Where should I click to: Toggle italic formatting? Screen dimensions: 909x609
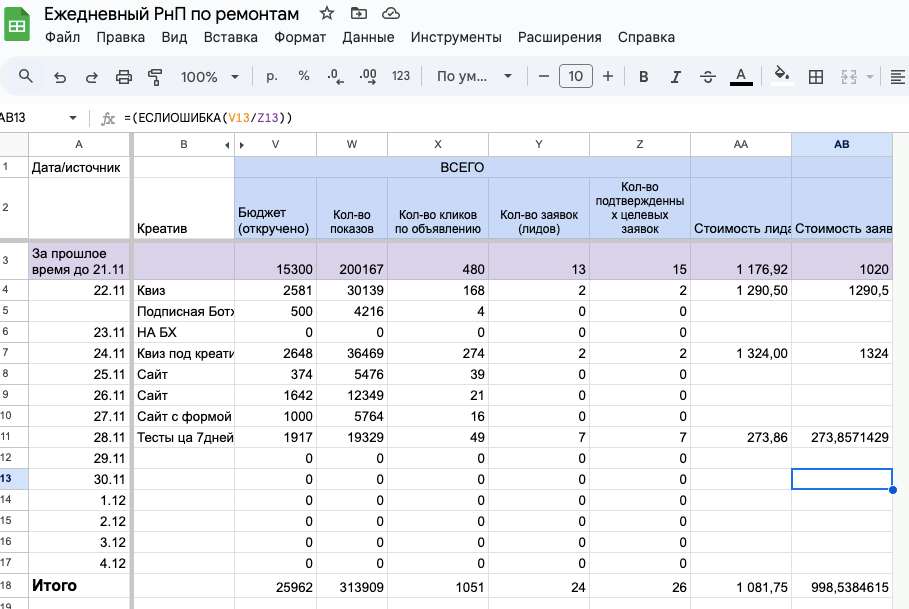point(675,76)
